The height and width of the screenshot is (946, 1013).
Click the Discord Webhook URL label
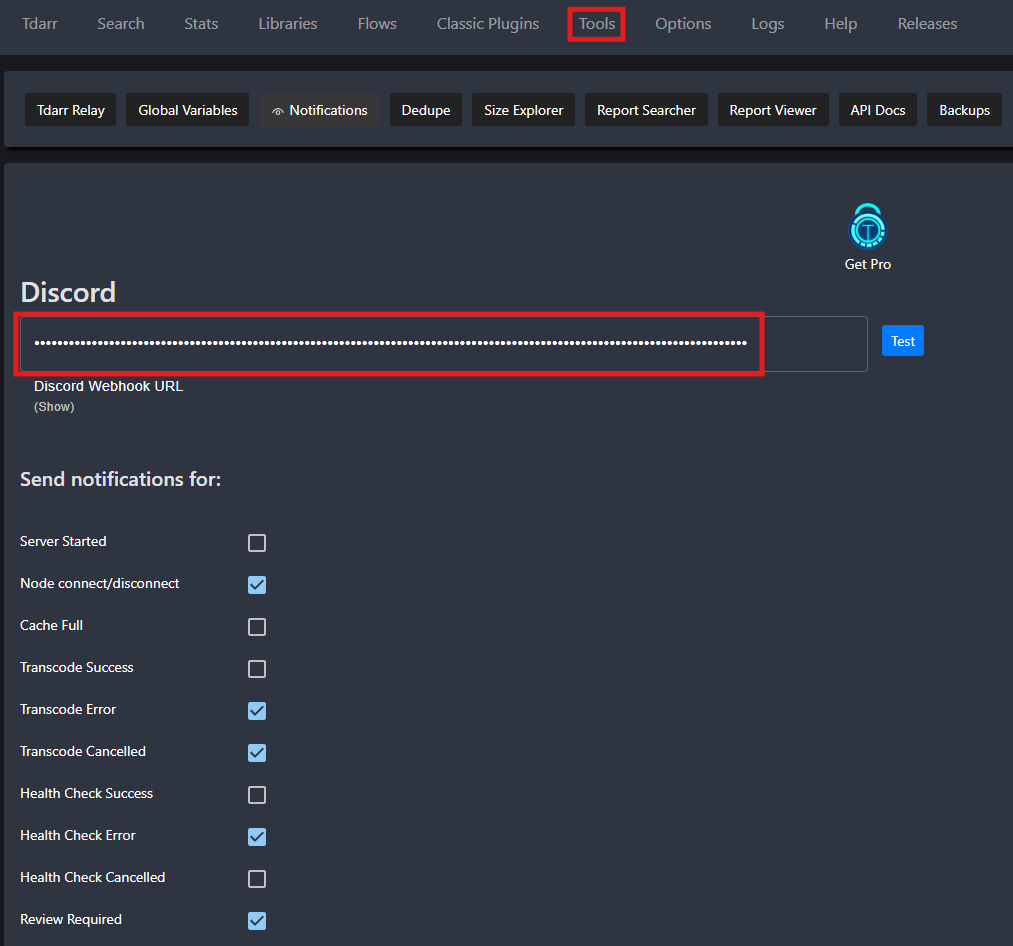coord(109,386)
